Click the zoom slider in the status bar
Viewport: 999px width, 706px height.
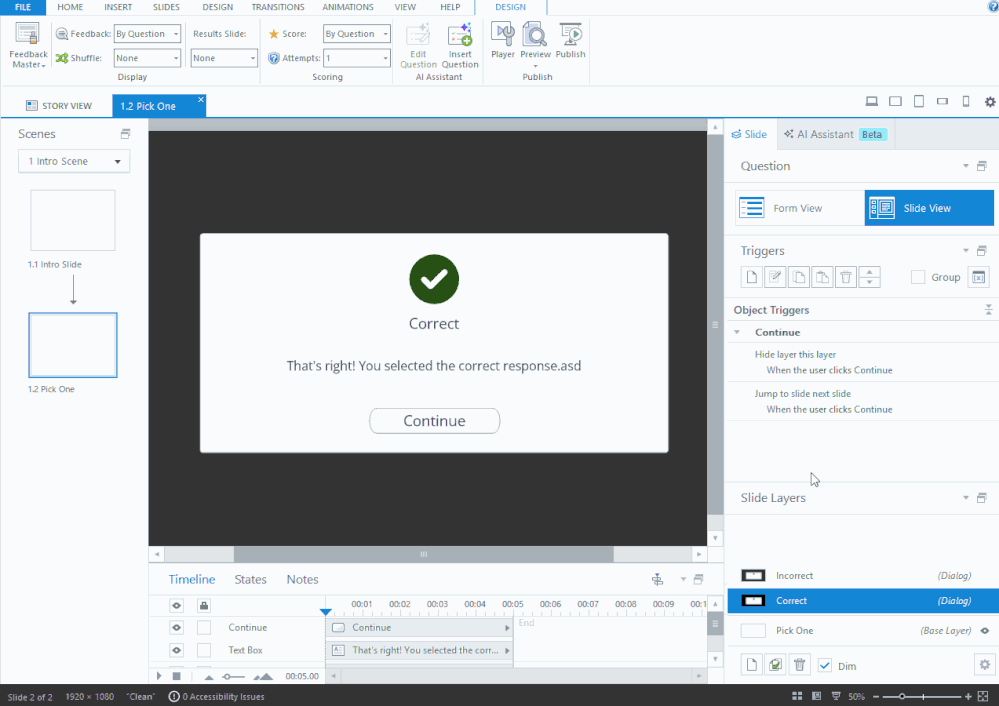(902, 696)
